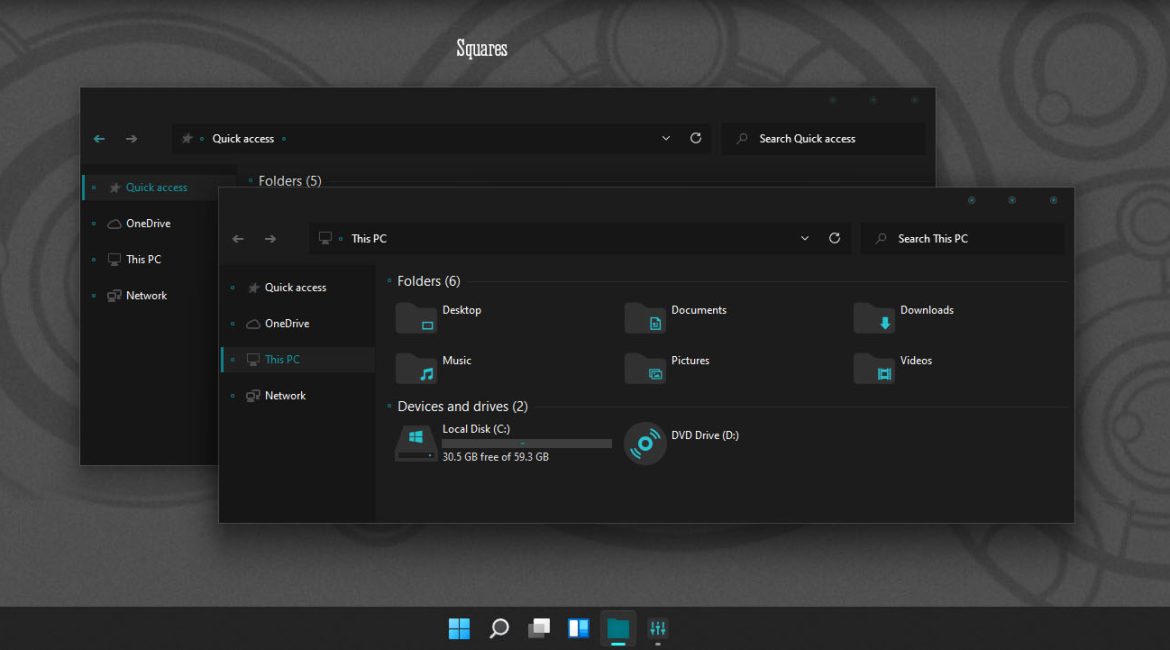This screenshot has height=650, width=1170.
Task: Select Quick access in the front window sidebar
Action: [294, 287]
